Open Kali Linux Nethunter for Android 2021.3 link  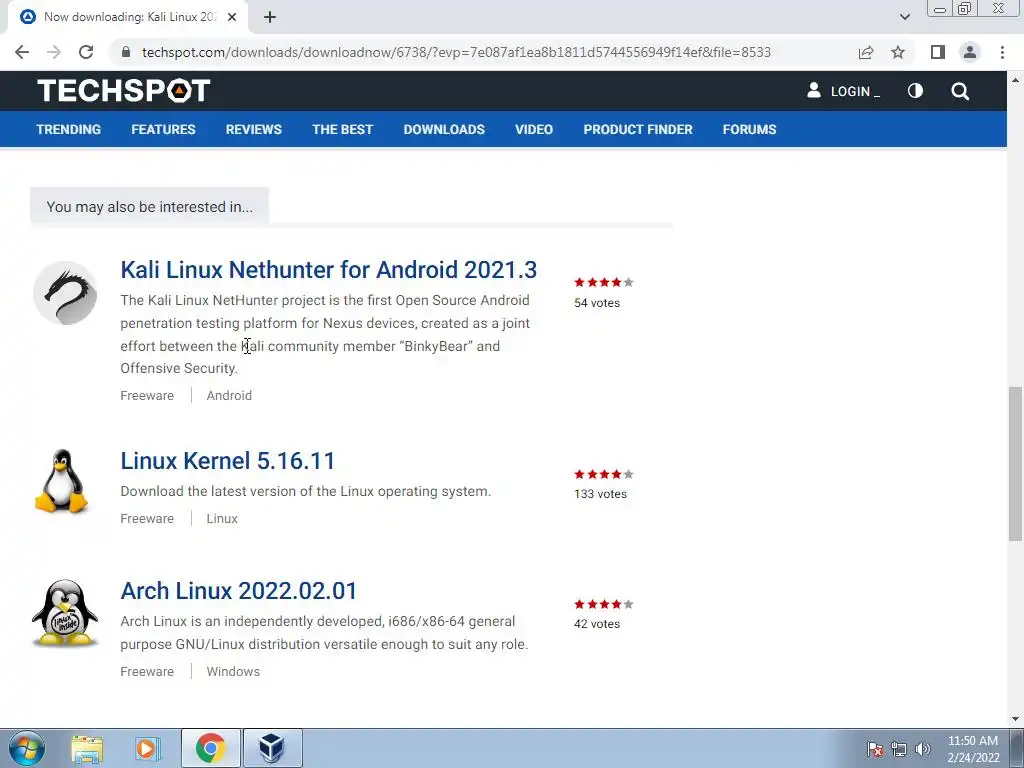tap(328, 270)
